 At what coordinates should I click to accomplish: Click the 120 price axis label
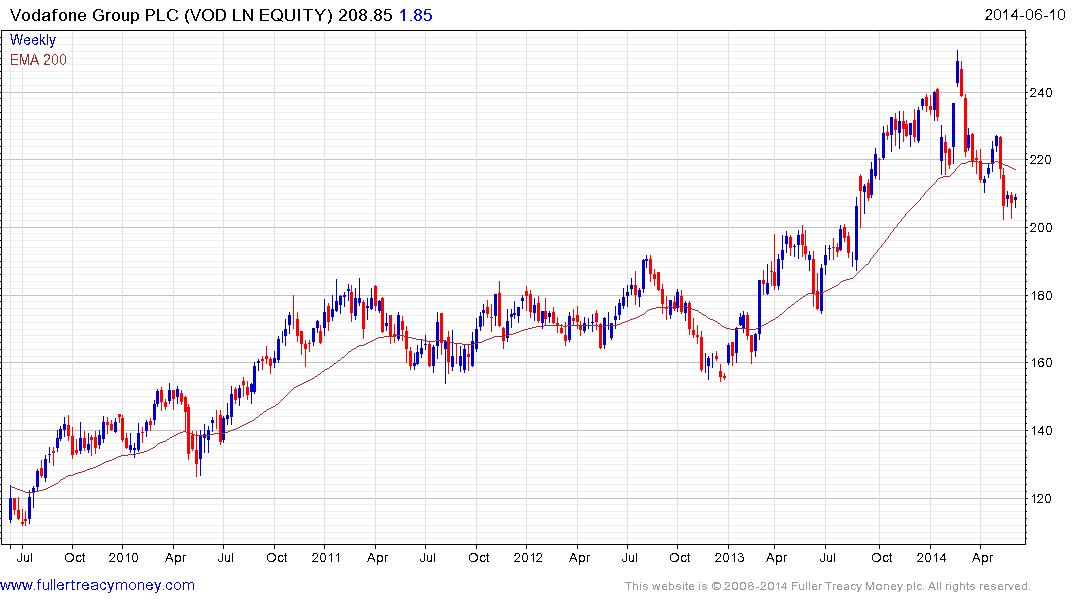click(x=1041, y=499)
